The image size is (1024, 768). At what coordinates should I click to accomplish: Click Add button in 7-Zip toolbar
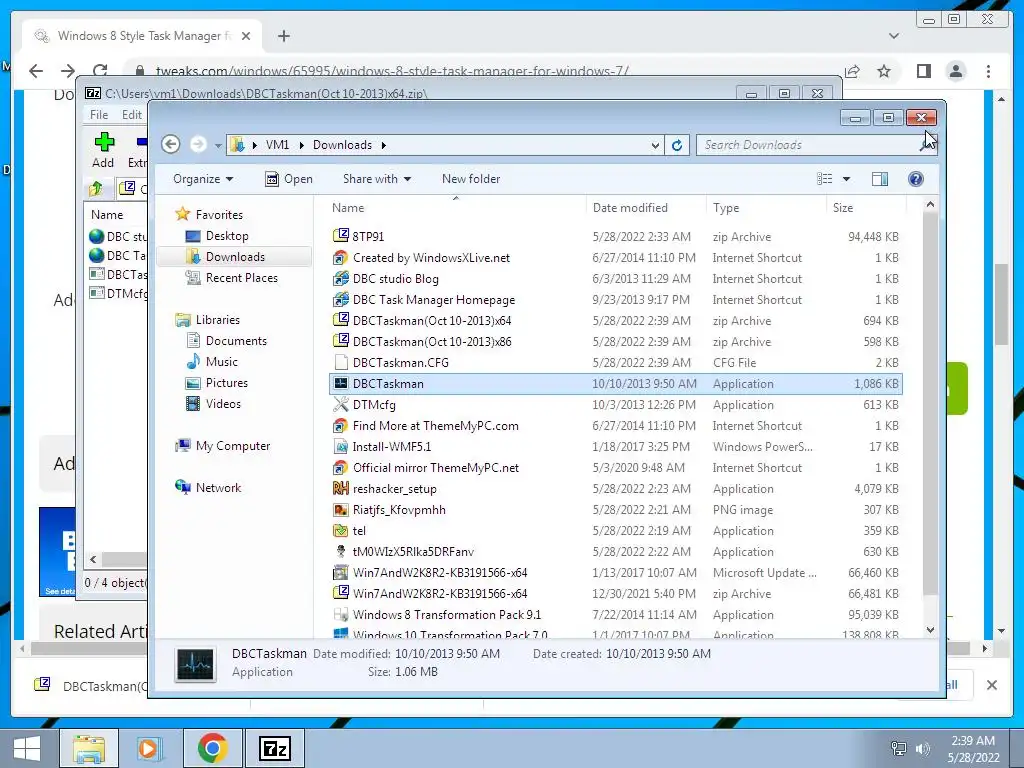coord(103,150)
